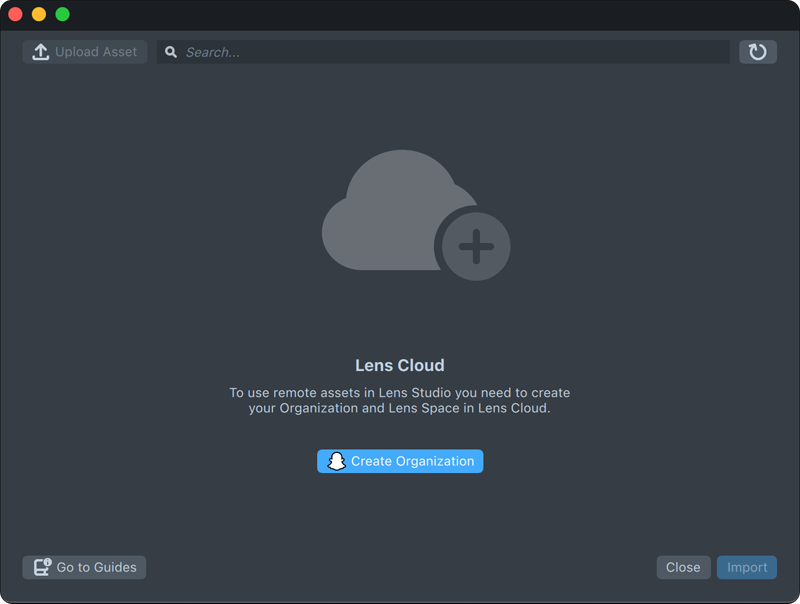Viewport: 800px width, 604px height.
Task: Refresh the asset list with the reload icon
Action: click(x=758, y=52)
